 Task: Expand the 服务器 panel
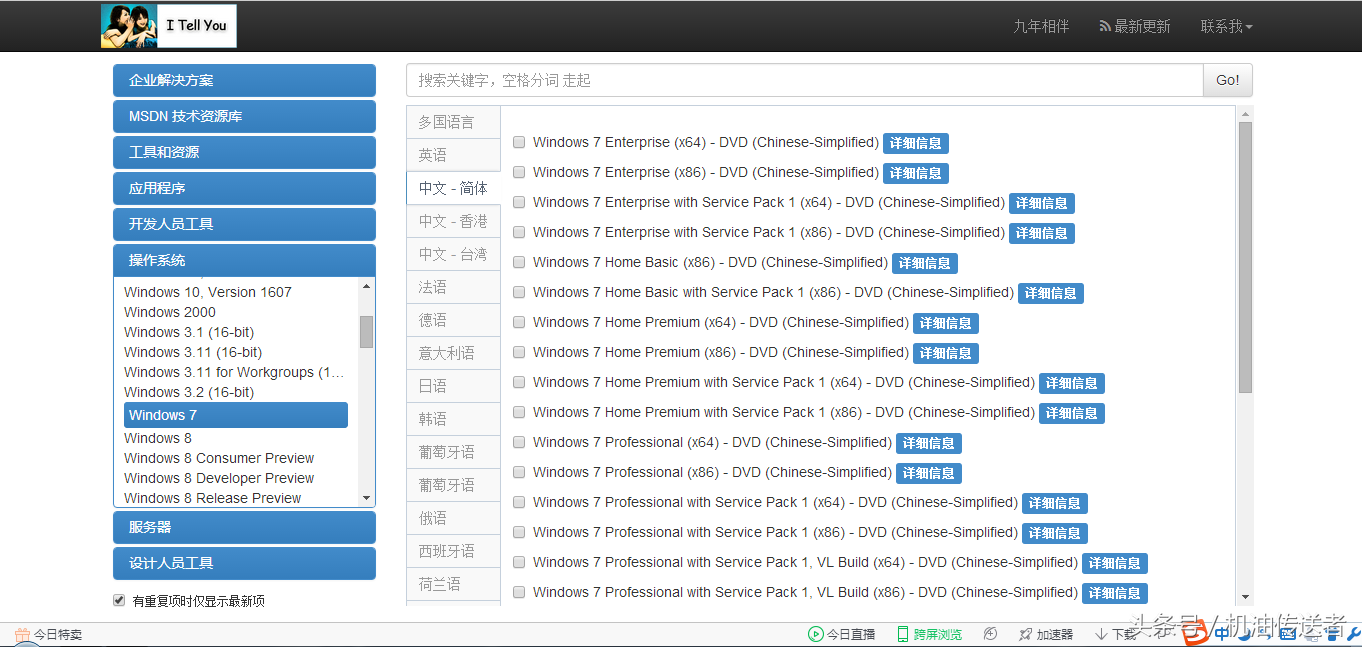(244, 527)
